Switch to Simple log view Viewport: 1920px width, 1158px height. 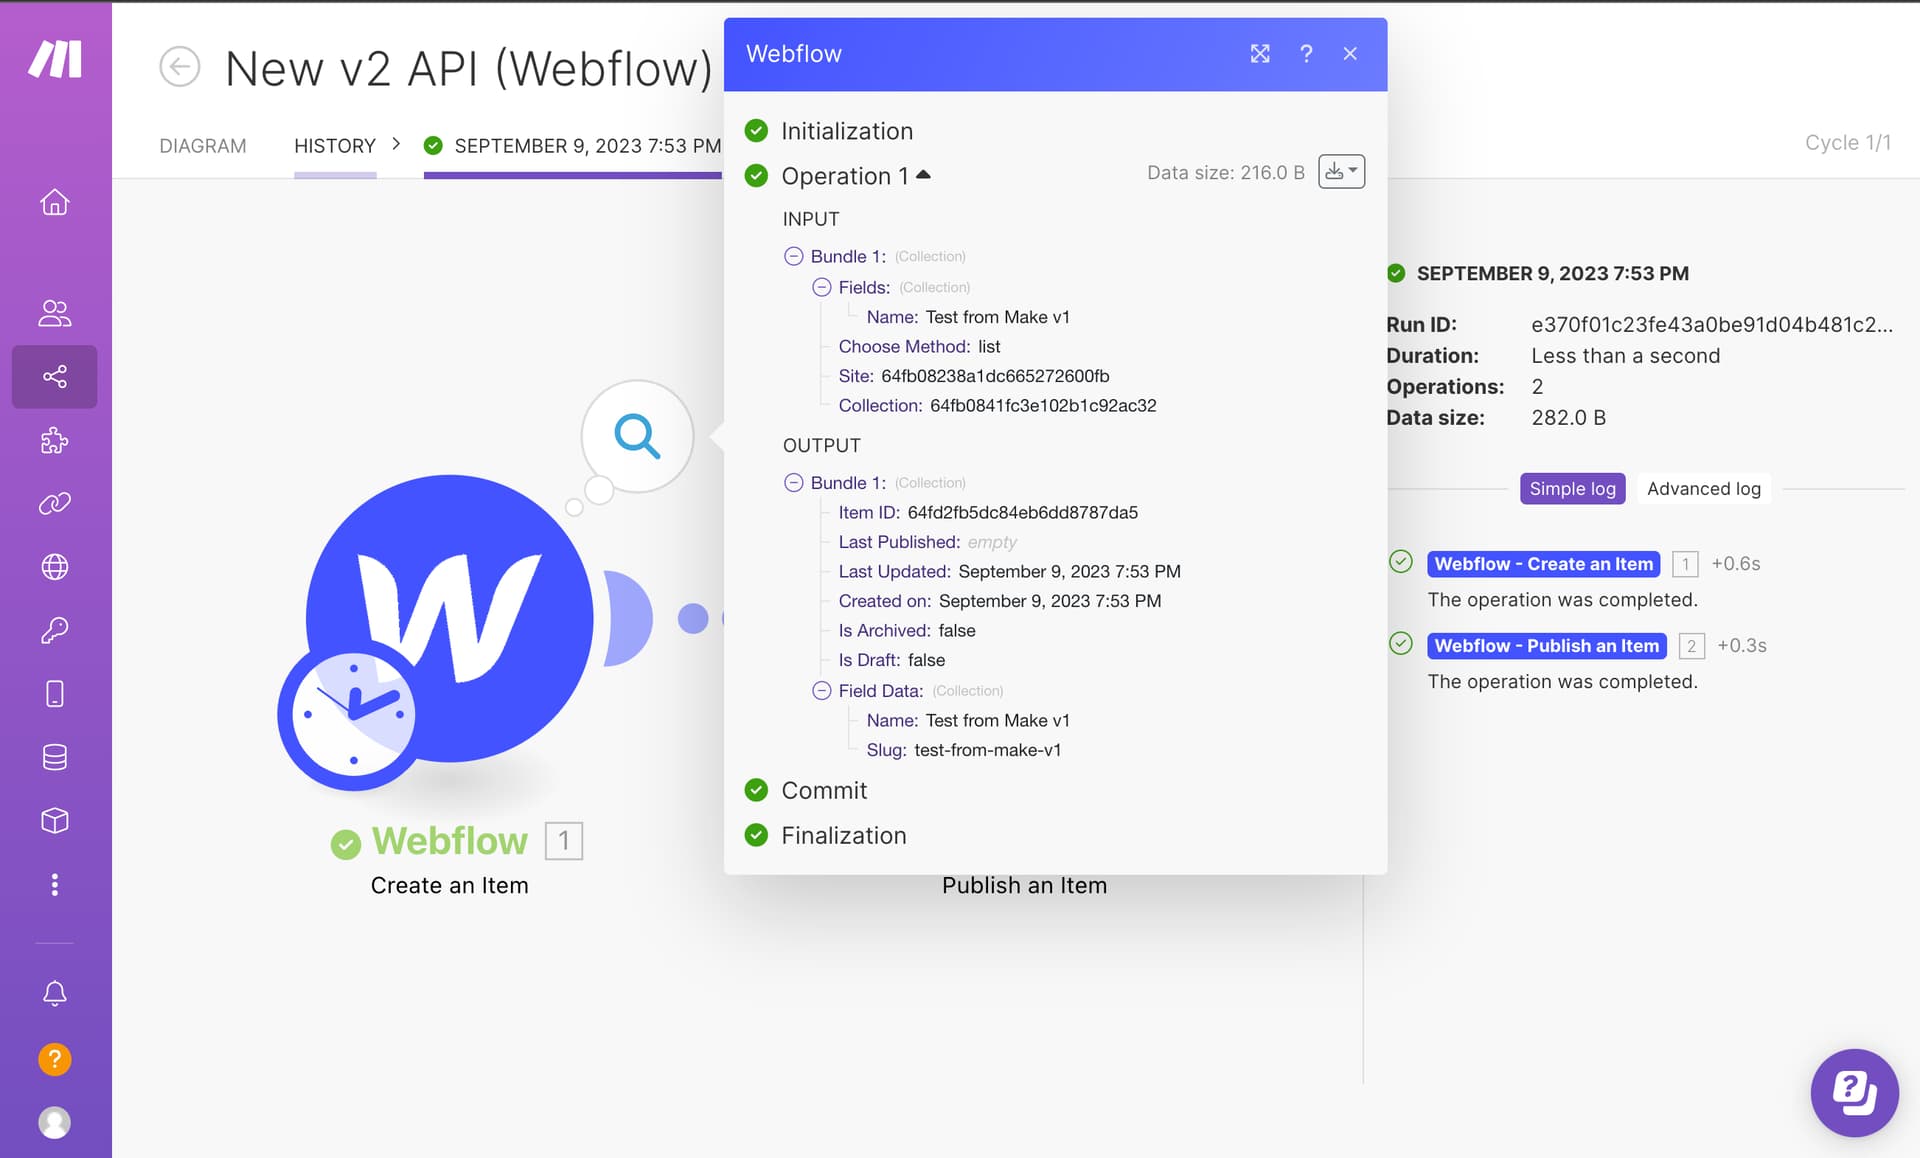[1572, 489]
